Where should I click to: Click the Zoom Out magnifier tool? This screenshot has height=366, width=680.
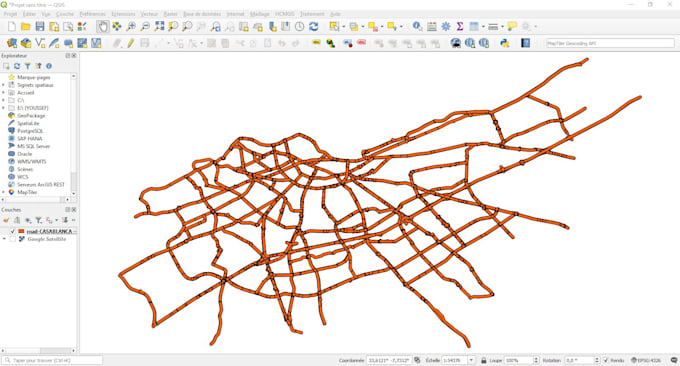(x=145, y=27)
